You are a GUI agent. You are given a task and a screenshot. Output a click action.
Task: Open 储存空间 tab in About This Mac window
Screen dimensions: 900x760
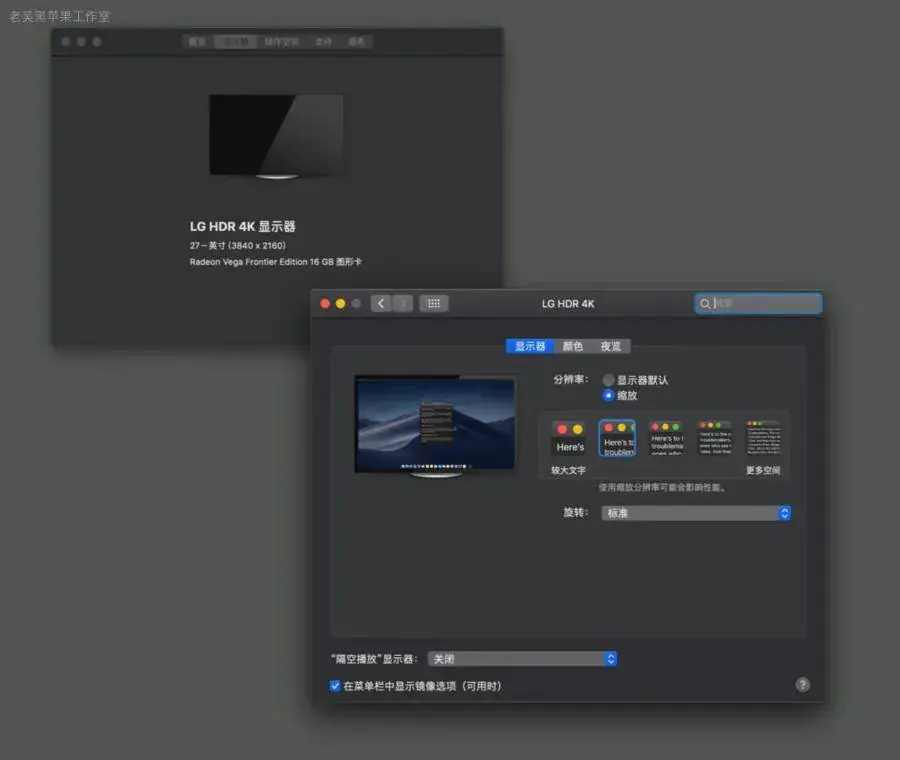(x=281, y=41)
